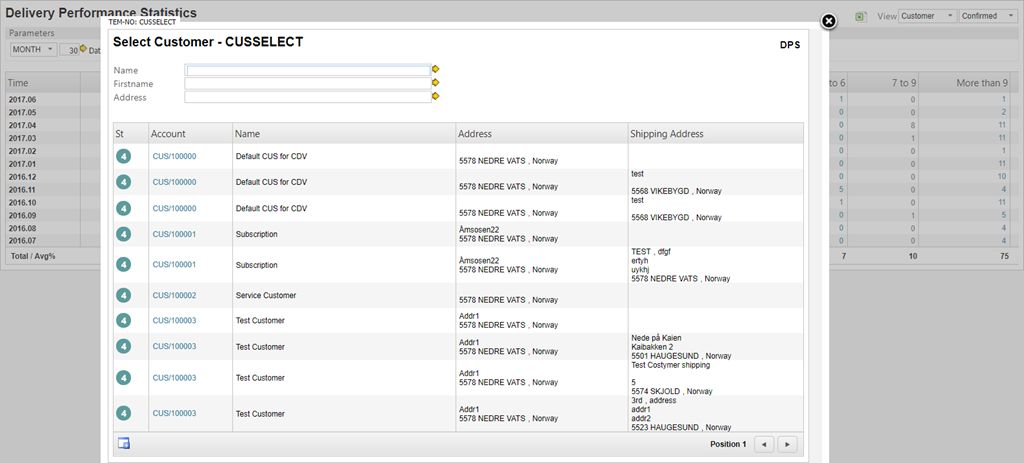Open the Customer view dropdown
This screenshot has width=1024, height=463.
tap(927, 16)
